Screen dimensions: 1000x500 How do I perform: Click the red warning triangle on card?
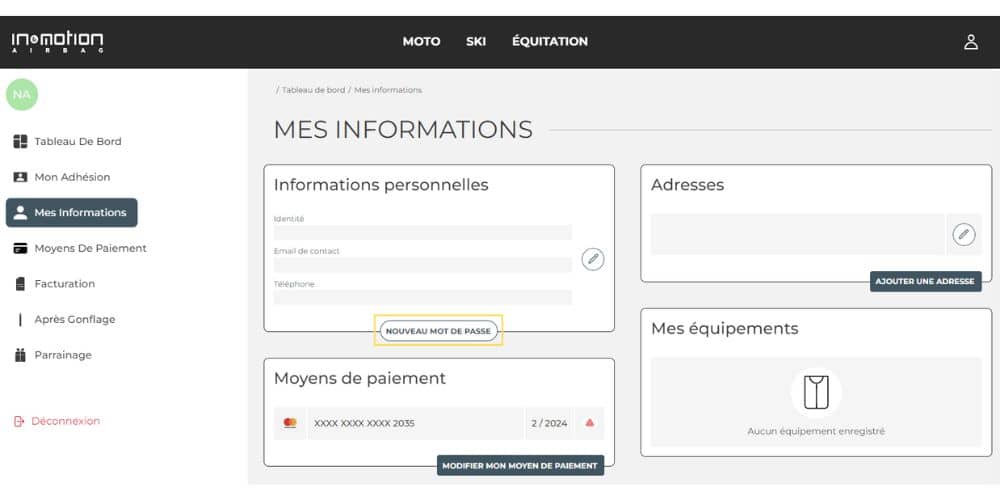tap(589, 423)
